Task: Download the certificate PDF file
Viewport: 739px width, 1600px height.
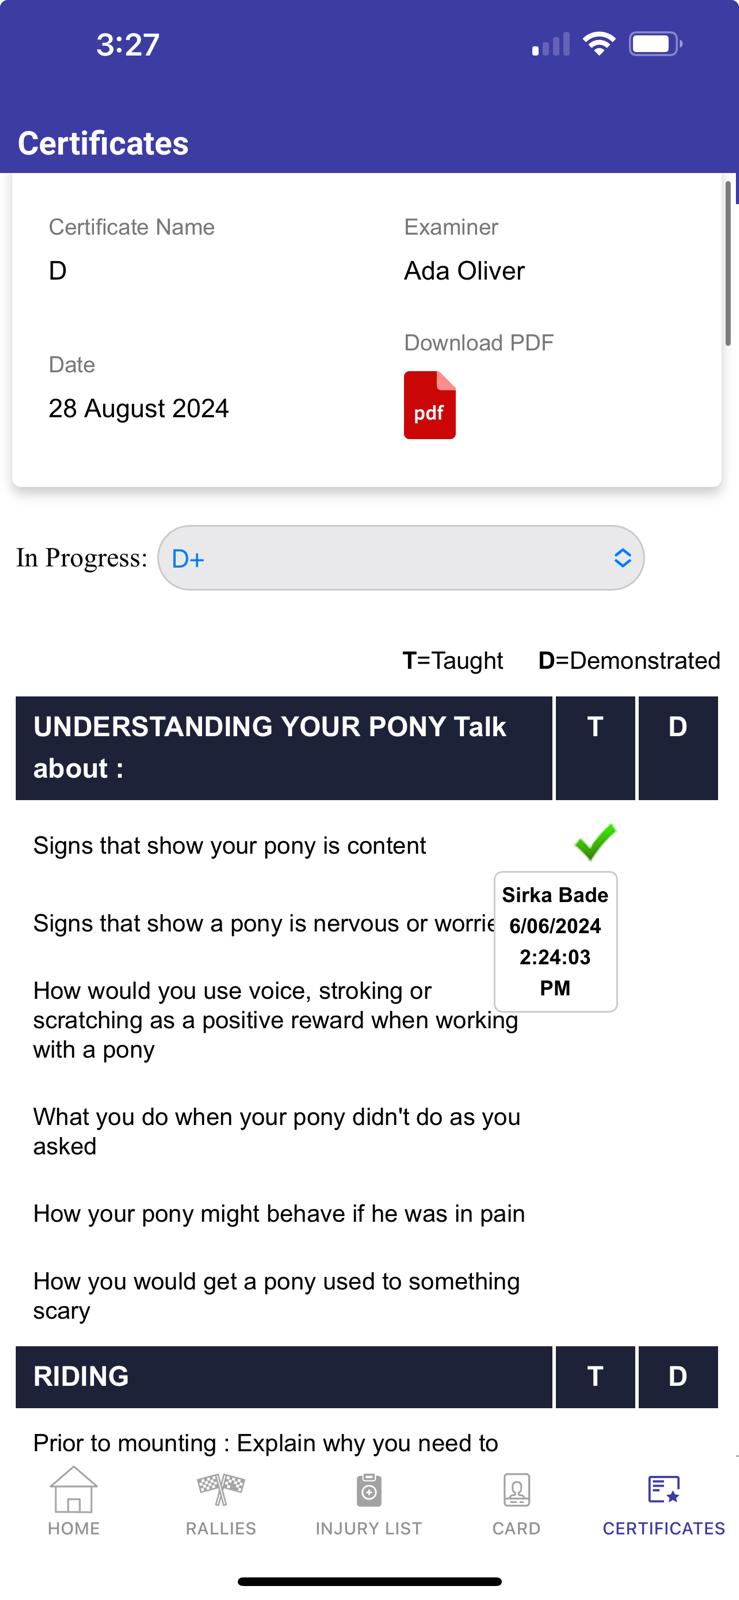Action: click(429, 405)
